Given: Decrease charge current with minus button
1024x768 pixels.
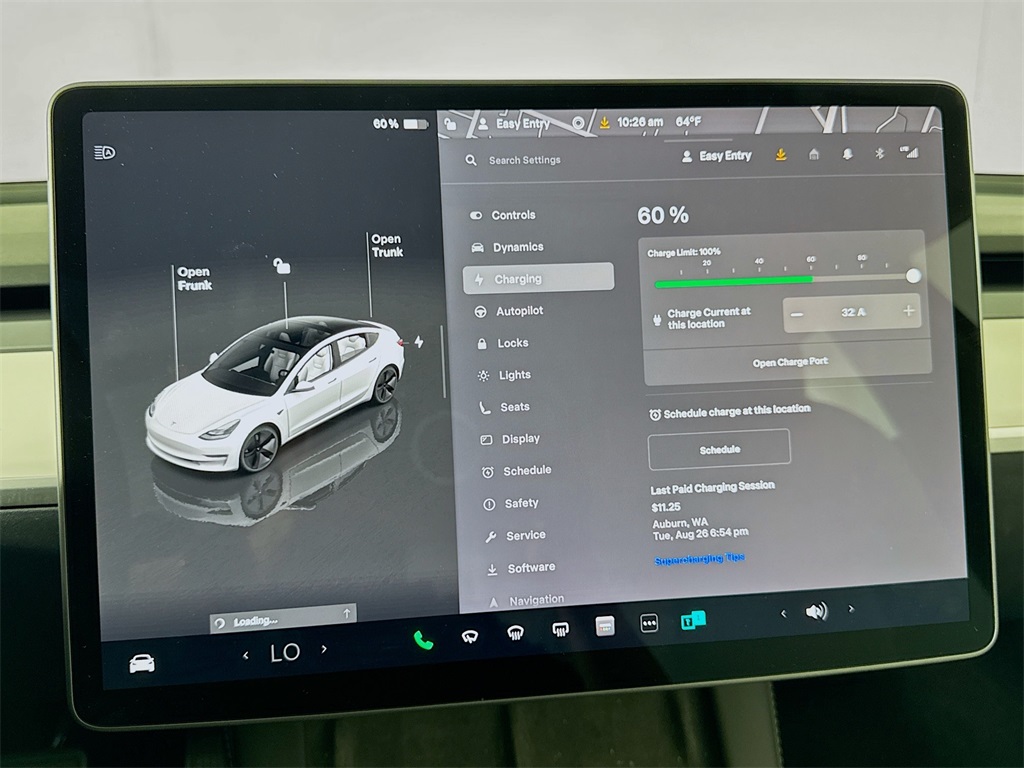Looking at the screenshot, I should click(797, 314).
